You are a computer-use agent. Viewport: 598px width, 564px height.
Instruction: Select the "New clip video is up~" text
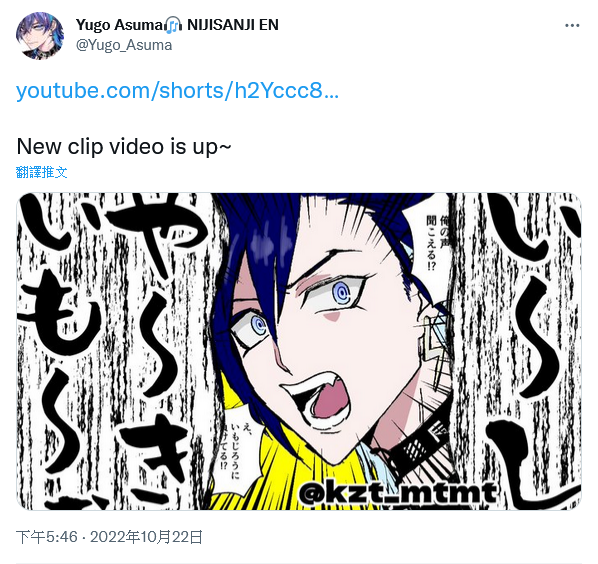point(124,146)
